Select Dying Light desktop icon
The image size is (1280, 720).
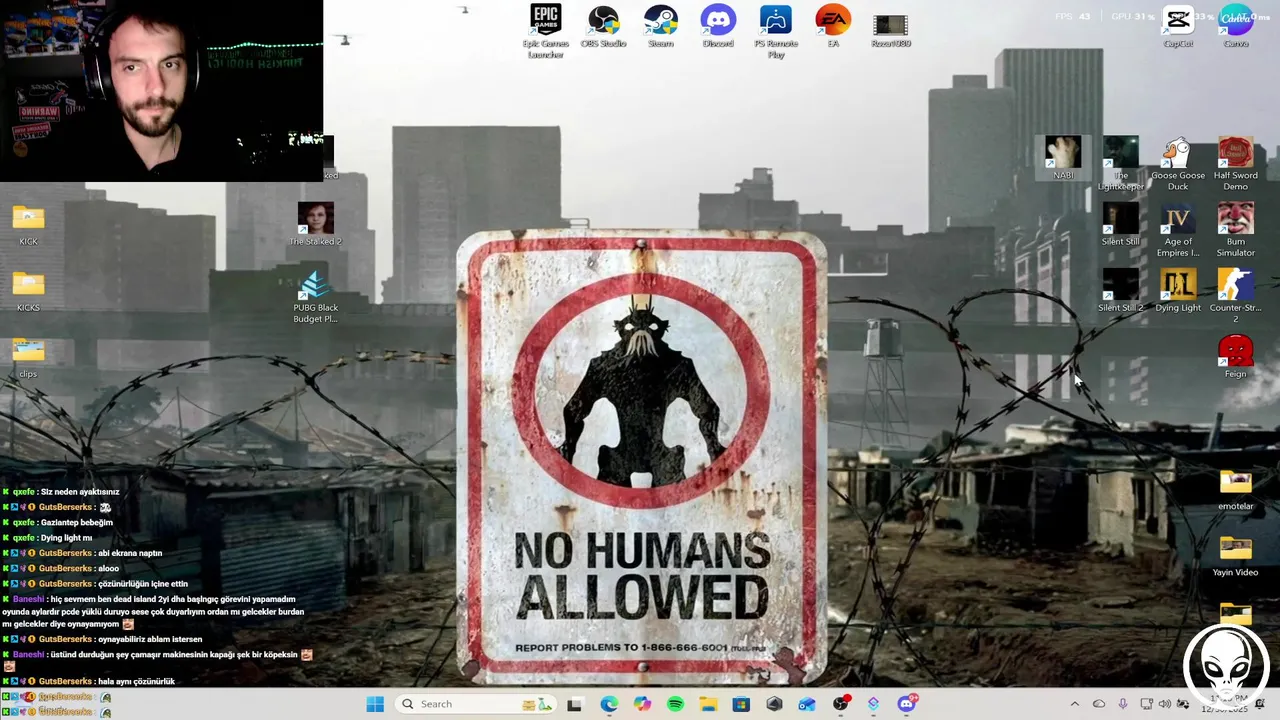pos(1178,291)
